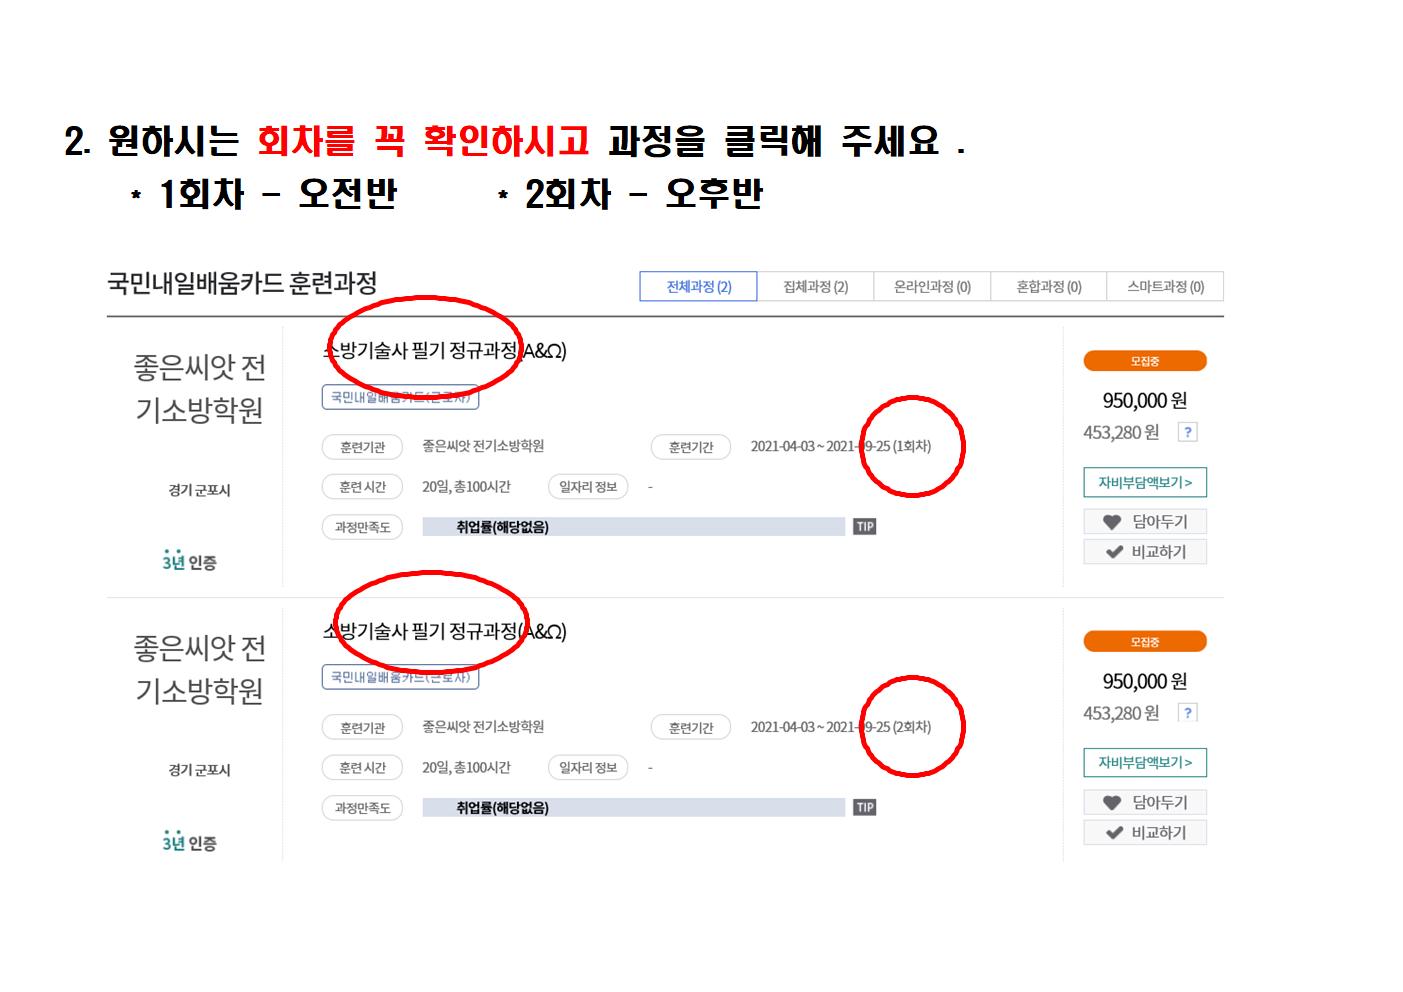This screenshot has width=1403, height=992.
Task: Click the heart 담아두기 button for 1회차 course
Action: click(1145, 521)
